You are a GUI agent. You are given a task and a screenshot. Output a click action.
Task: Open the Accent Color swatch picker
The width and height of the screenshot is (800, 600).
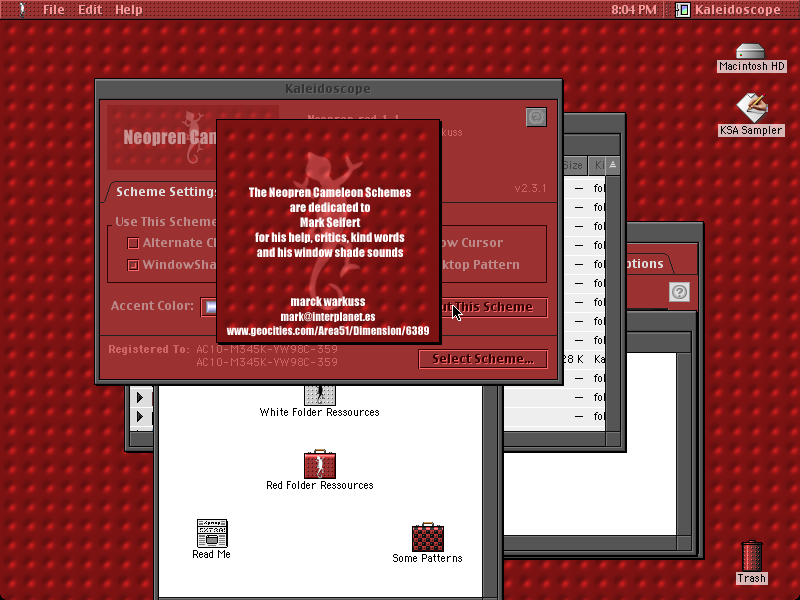tap(209, 307)
